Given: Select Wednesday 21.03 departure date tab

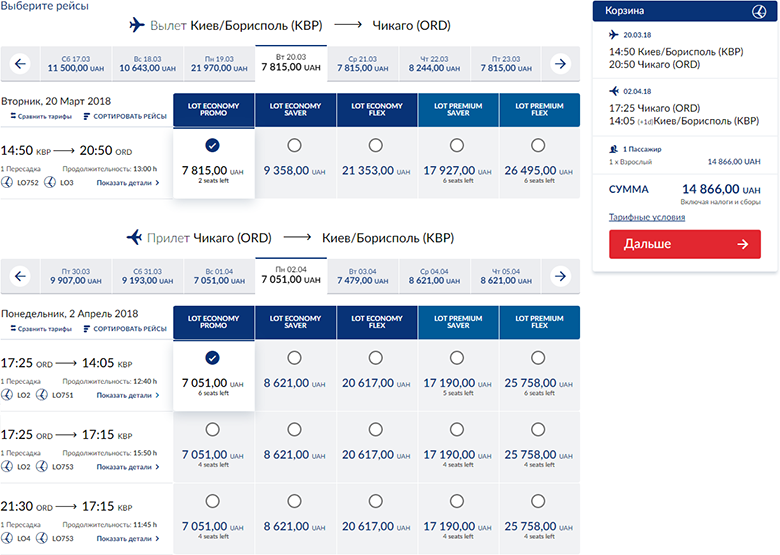Looking at the screenshot, I should click(x=356, y=64).
